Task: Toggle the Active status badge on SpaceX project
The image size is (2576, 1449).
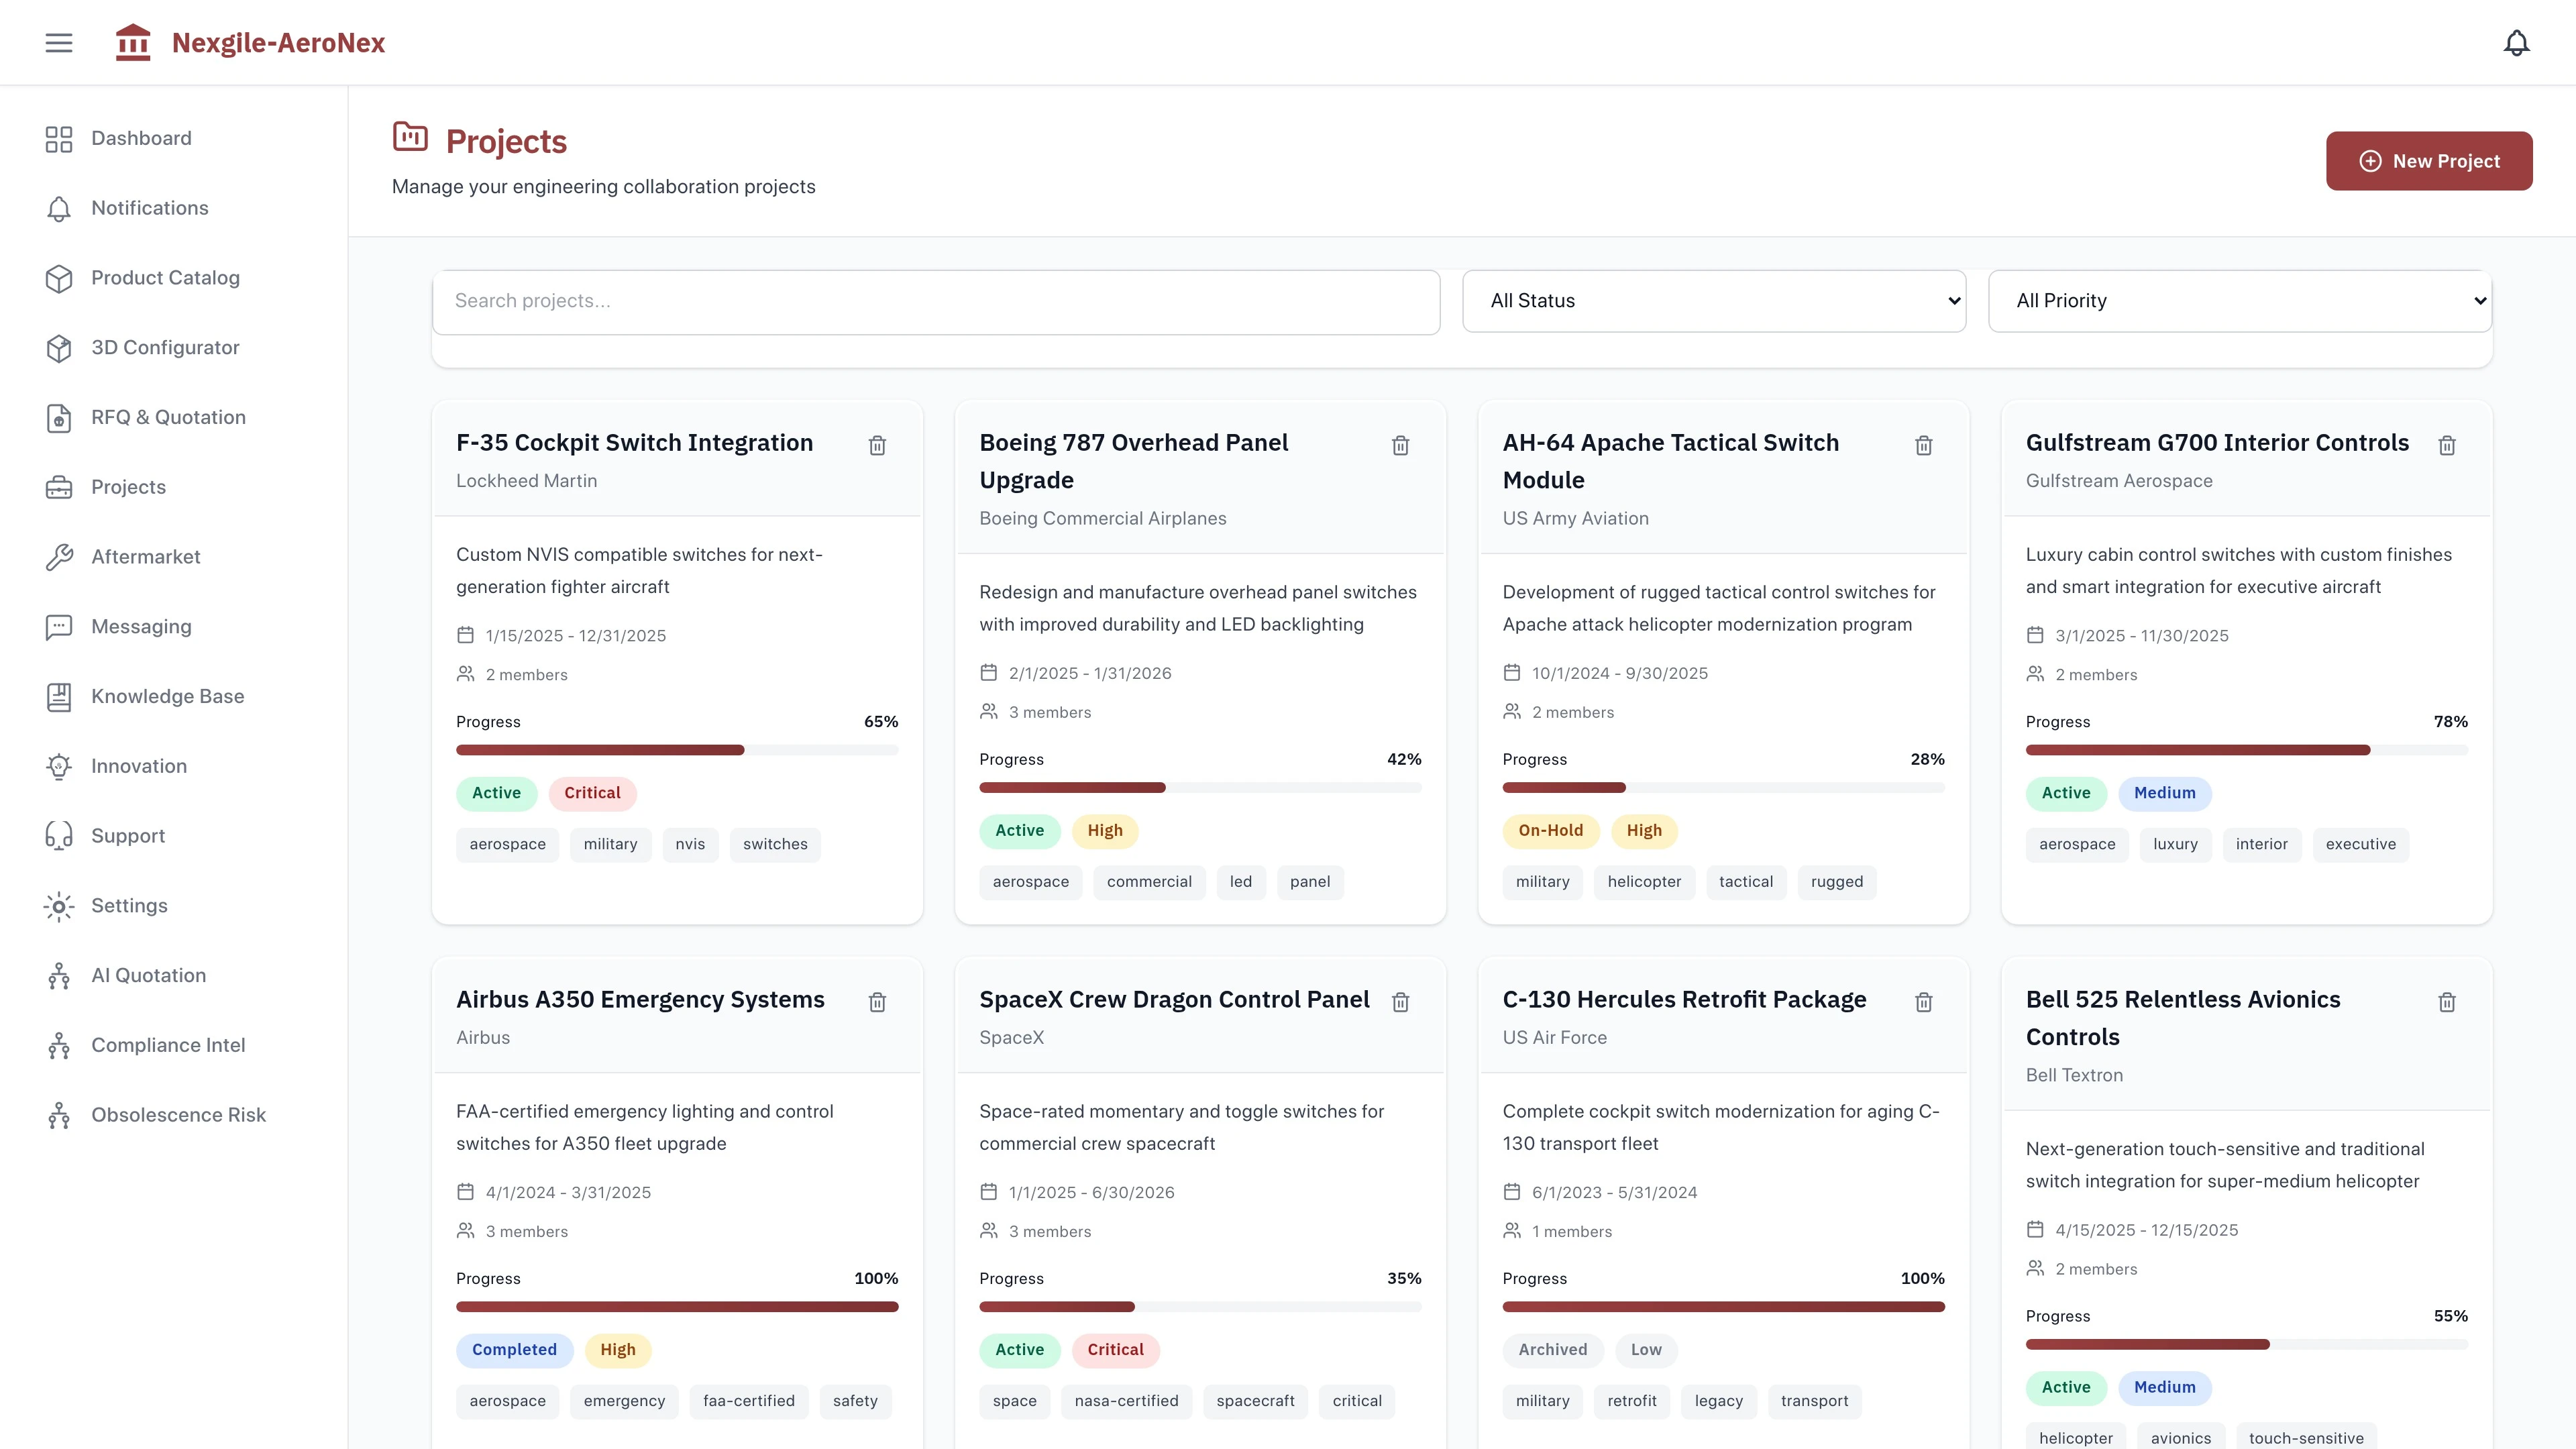Action: [x=1020, y=1350]
